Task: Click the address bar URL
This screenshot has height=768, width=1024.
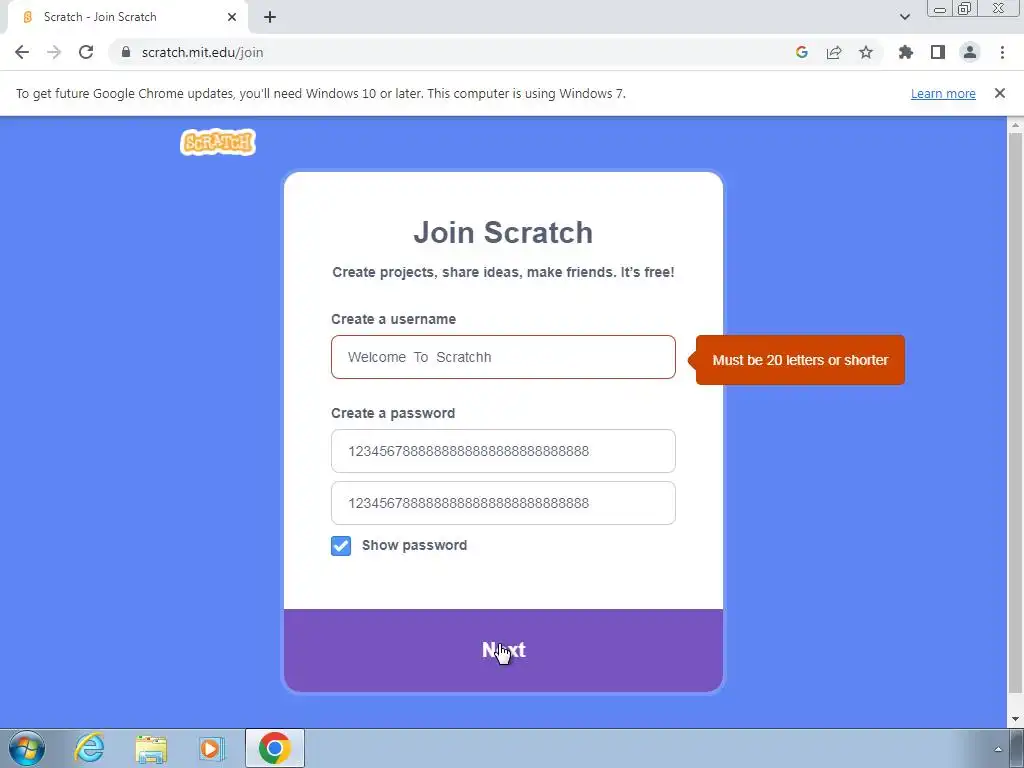Action: (202, 52)
